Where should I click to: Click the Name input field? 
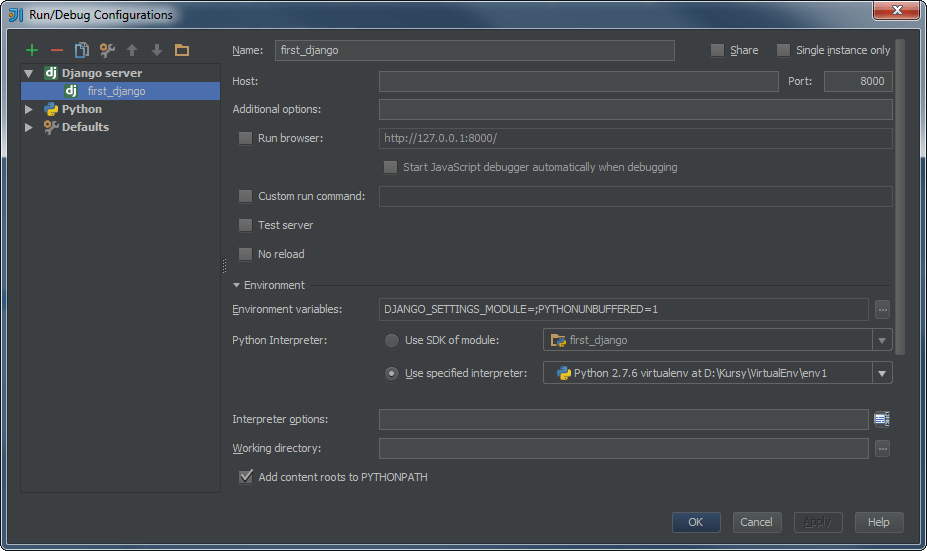coord(475,50)
